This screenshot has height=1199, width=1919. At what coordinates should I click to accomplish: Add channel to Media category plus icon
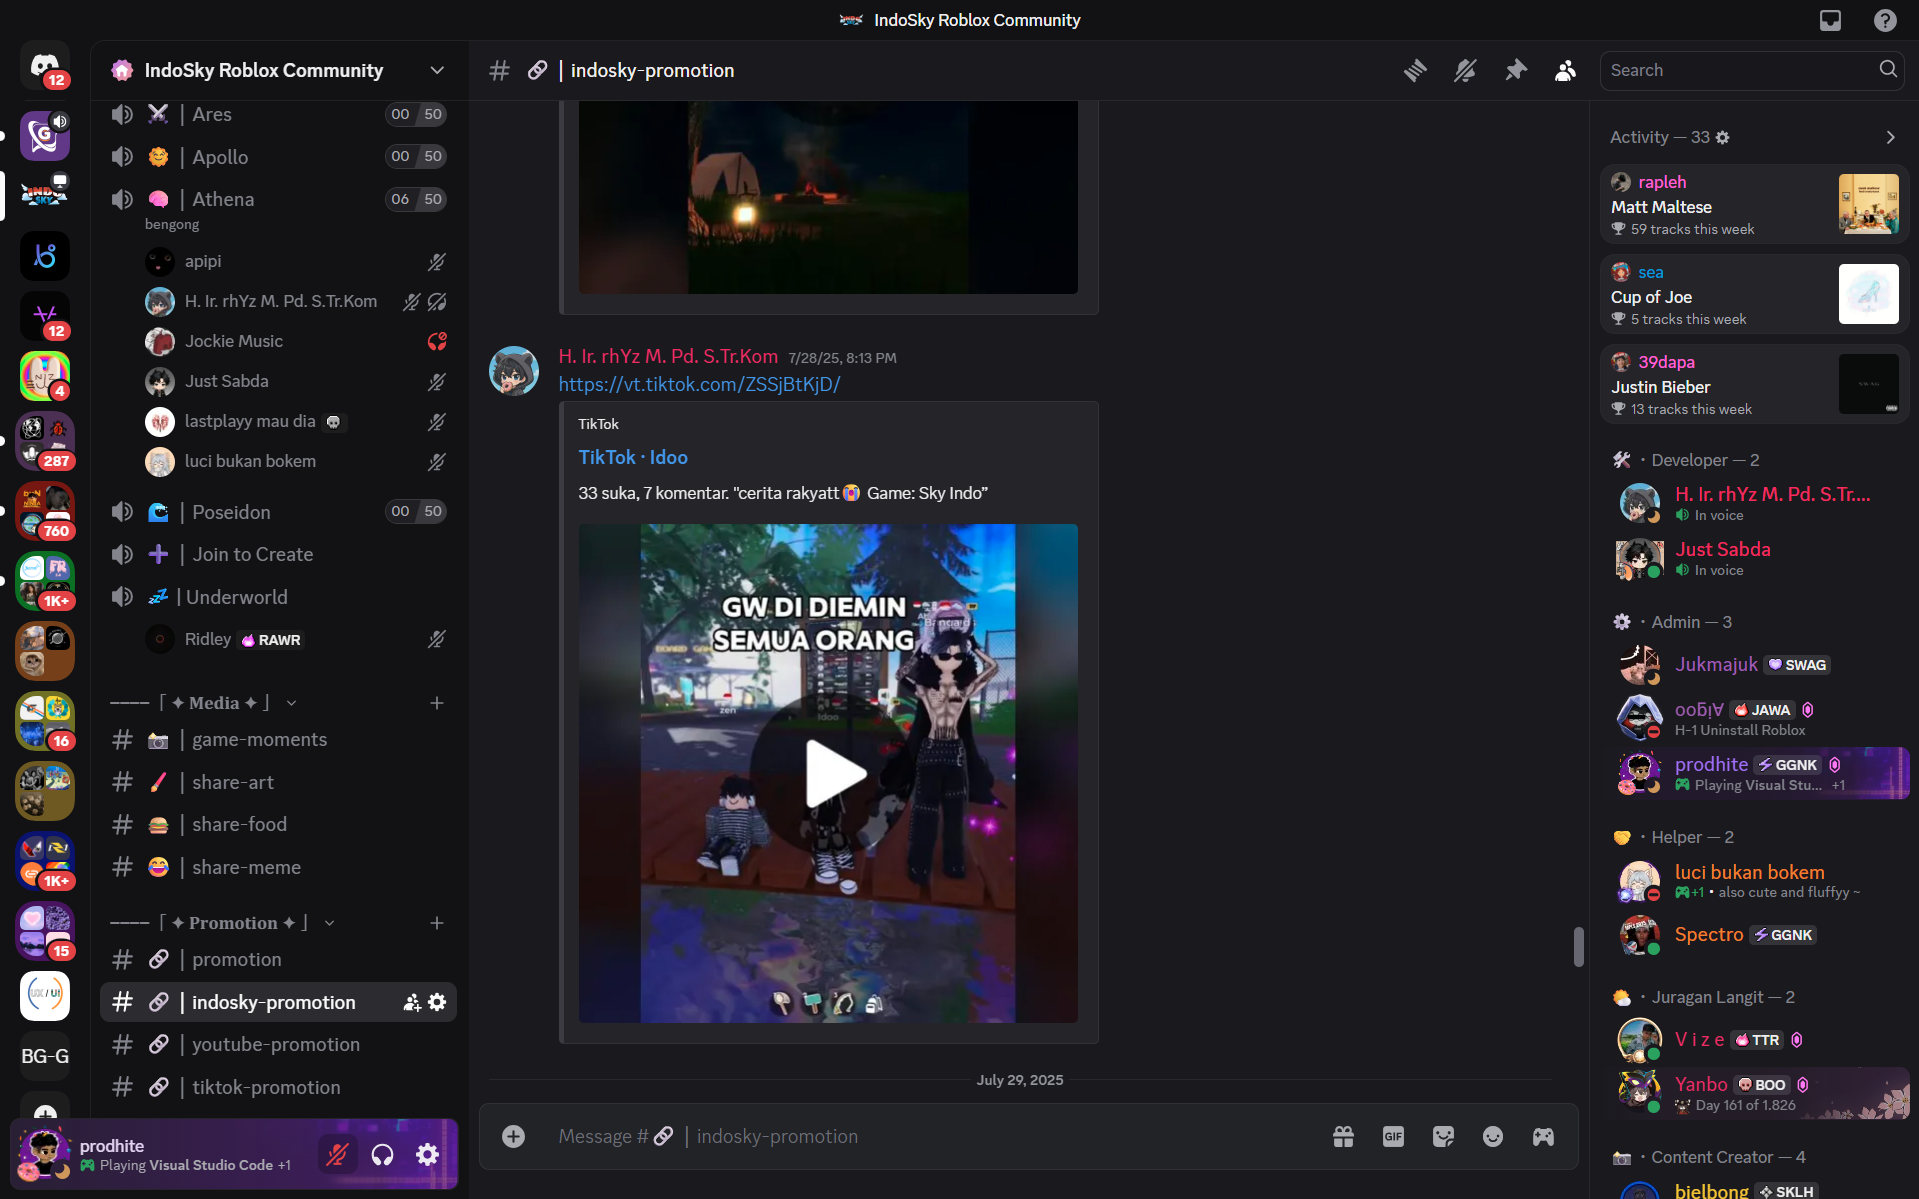[437, 703]
